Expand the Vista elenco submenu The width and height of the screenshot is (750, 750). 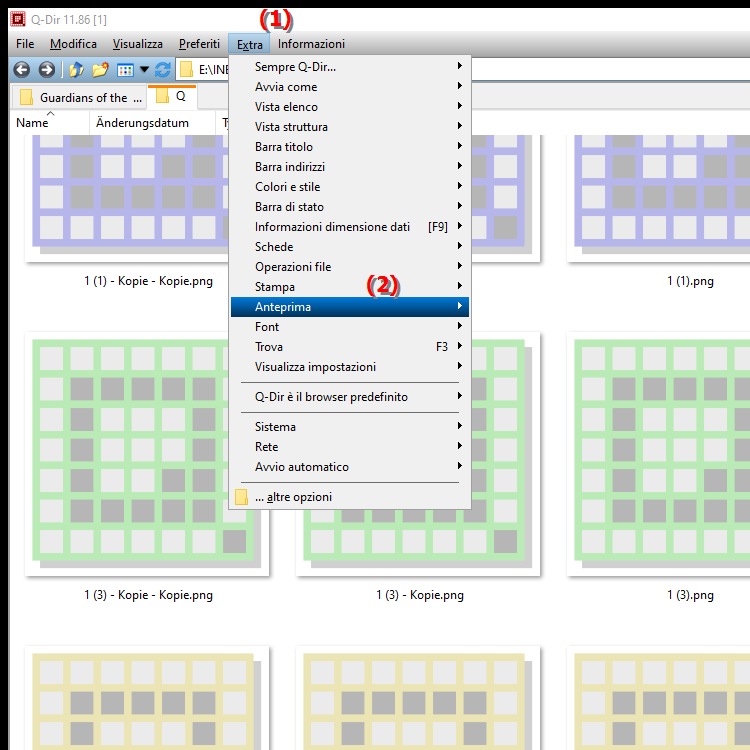point(350,107)
